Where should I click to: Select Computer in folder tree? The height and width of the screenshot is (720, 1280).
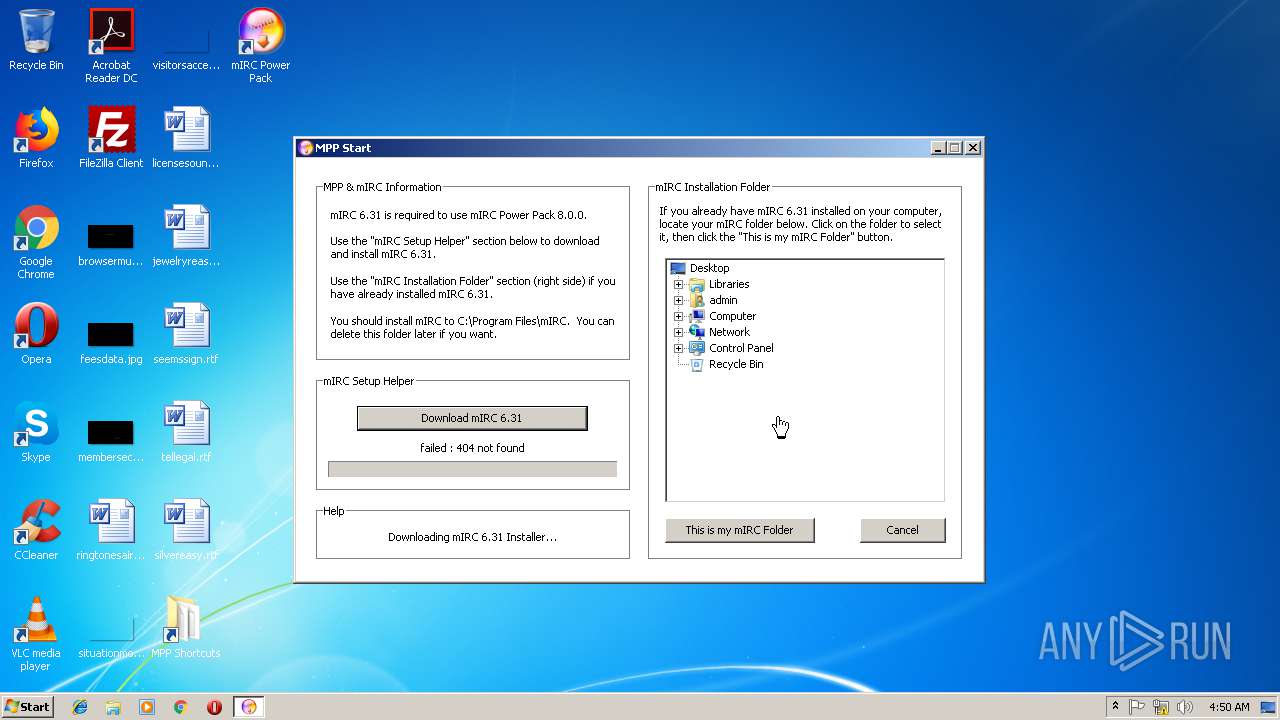732,316
